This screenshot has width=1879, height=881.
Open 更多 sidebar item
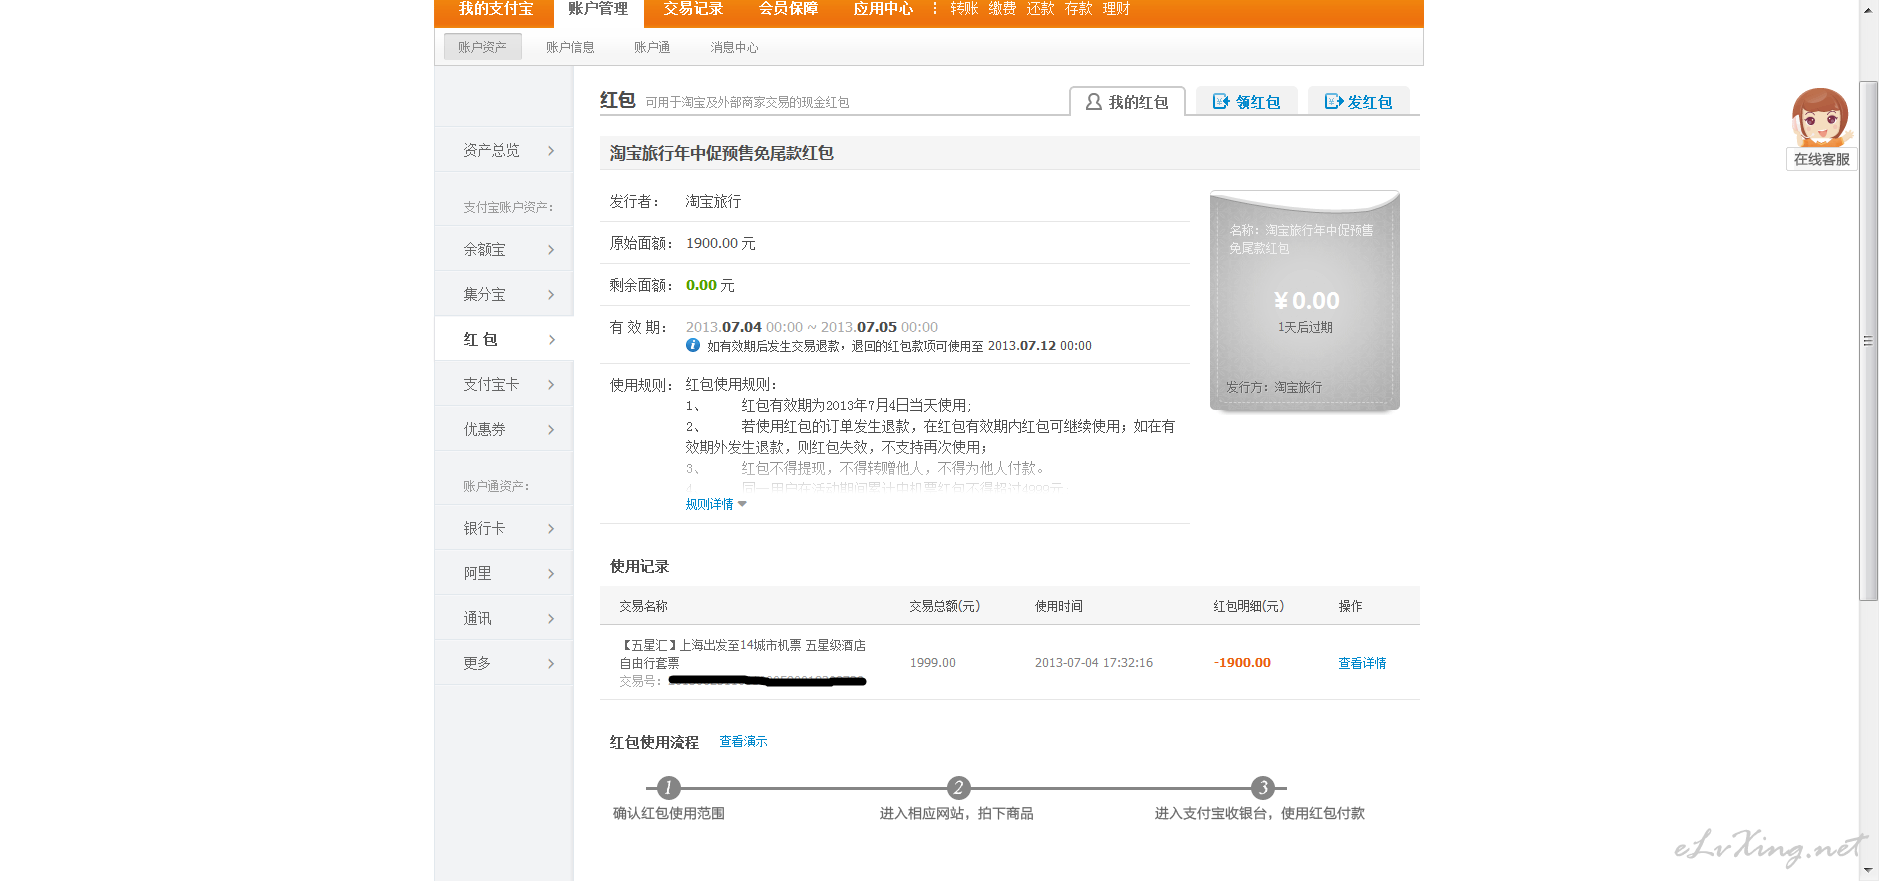pos(504,663)
